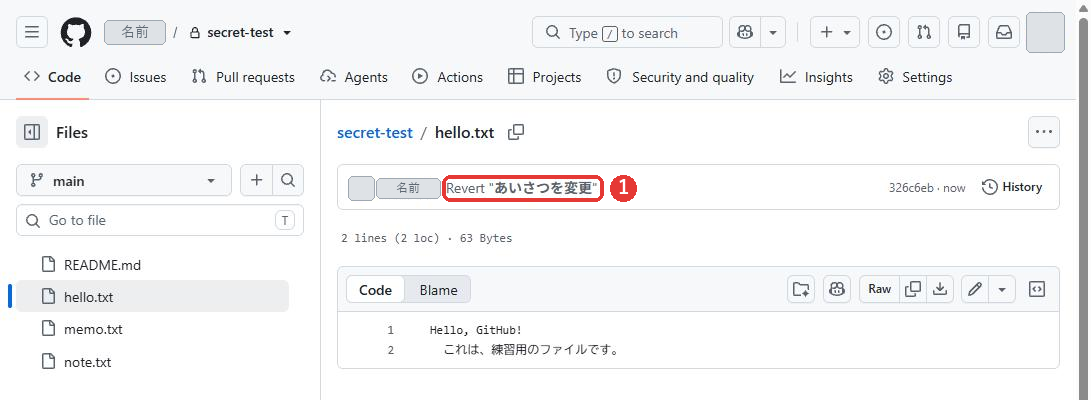Expand the Copilot dropdown arrow in header

coord(773,33)
